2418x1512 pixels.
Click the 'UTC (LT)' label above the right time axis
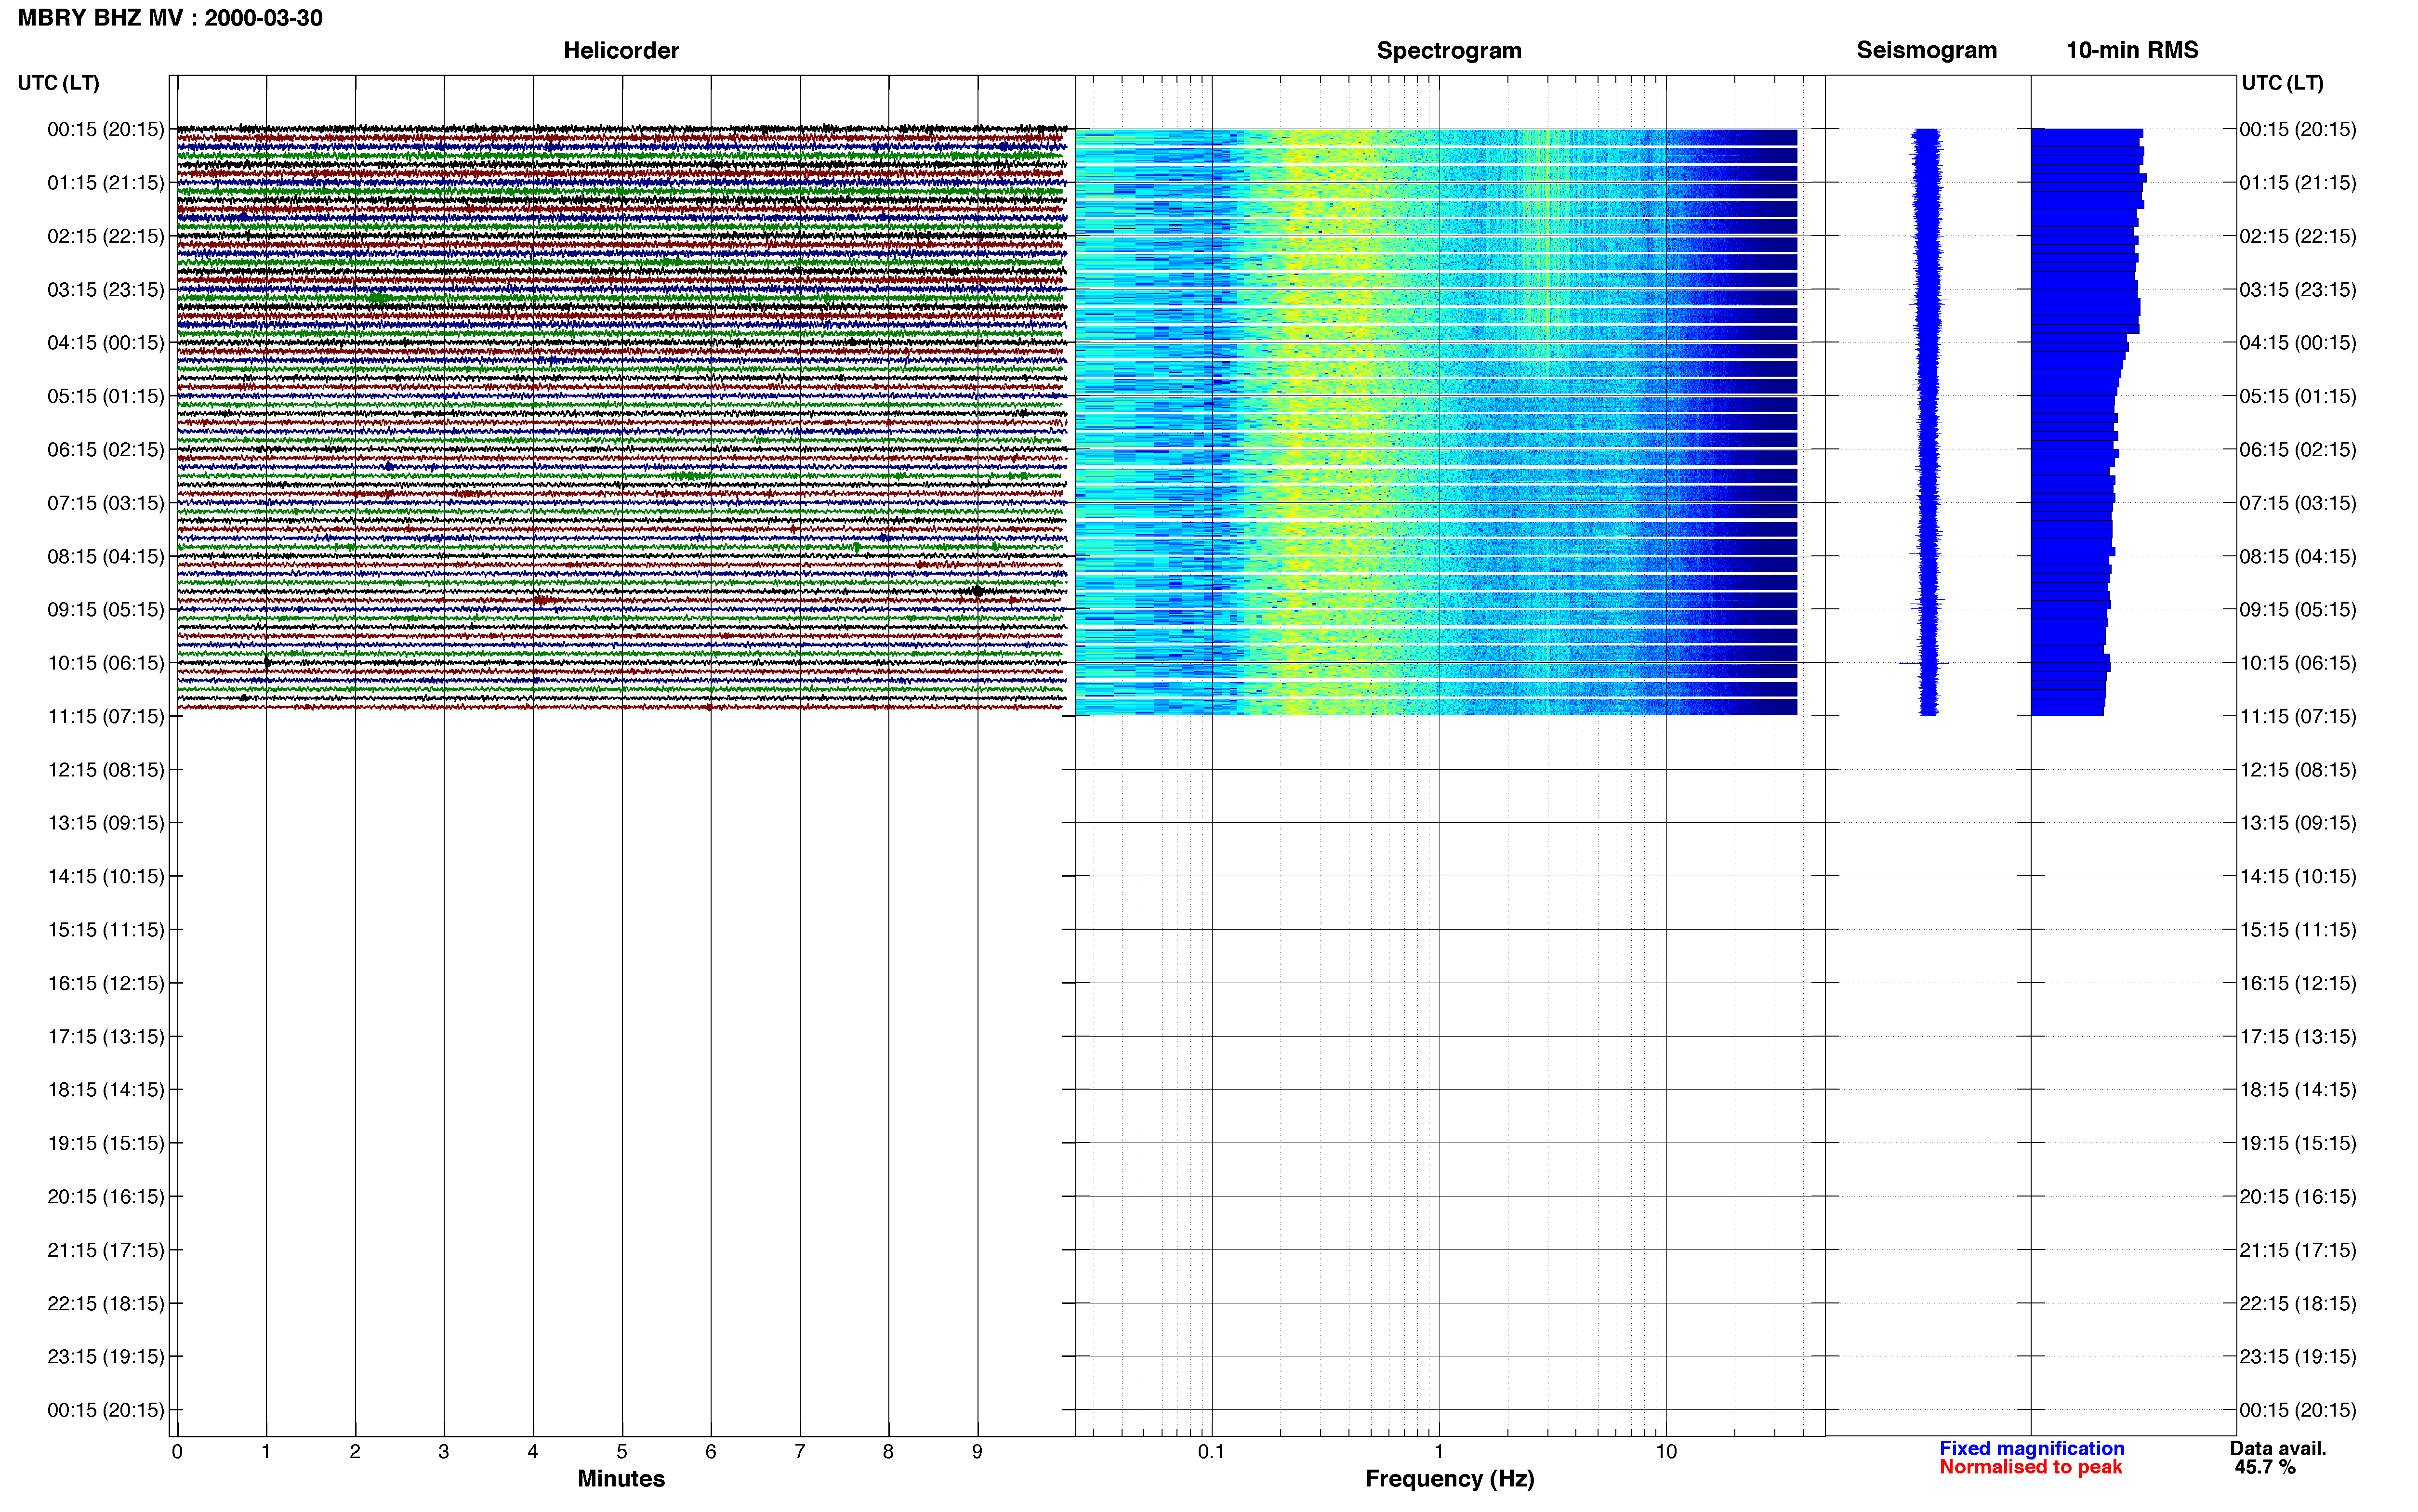(2282, 83)
